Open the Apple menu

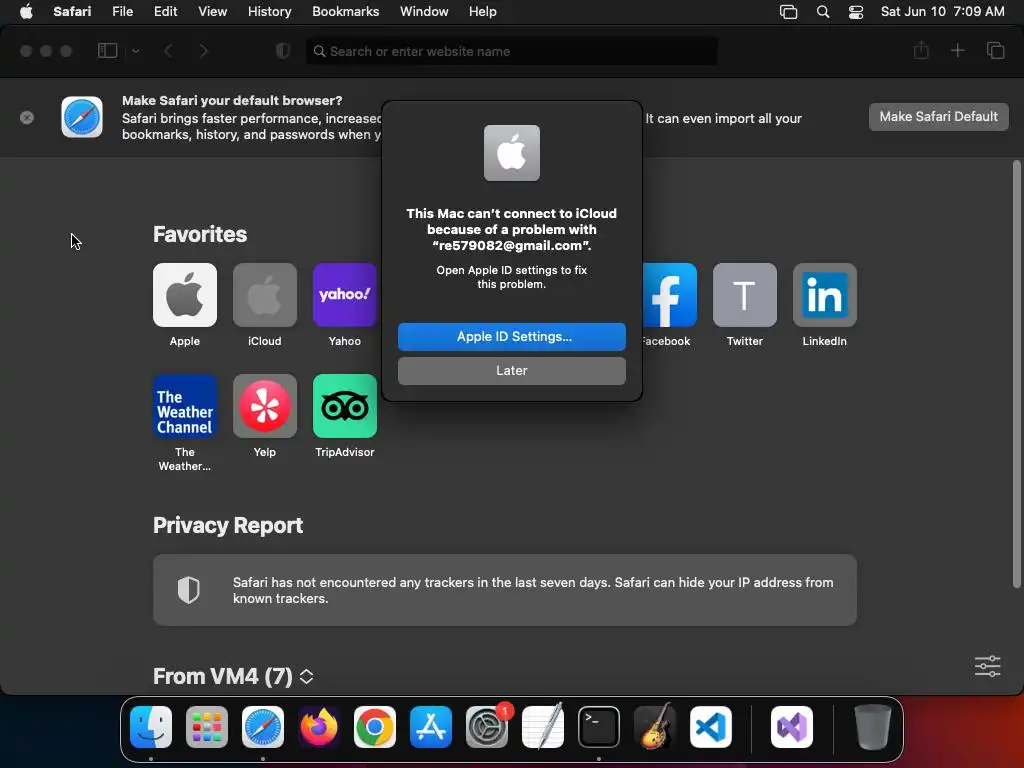point(26,12)
